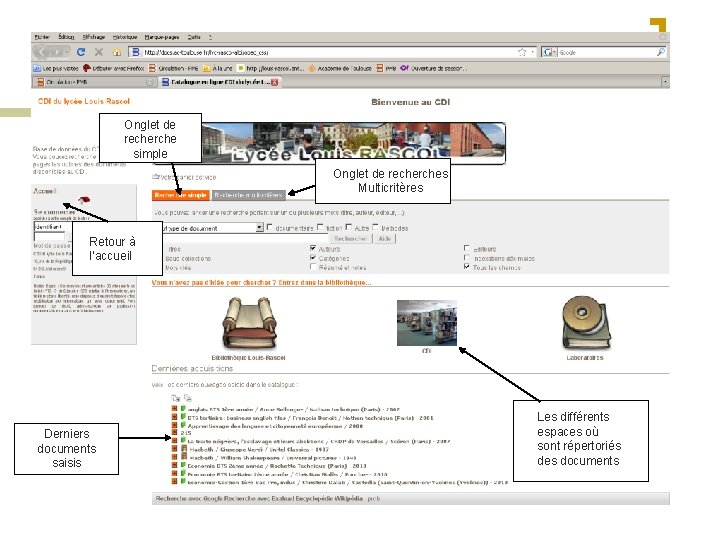The height and width of the screenshot is (540, 720).
Task: Stop loading with the X toolbar icon
Action: (x=99, y=52)
